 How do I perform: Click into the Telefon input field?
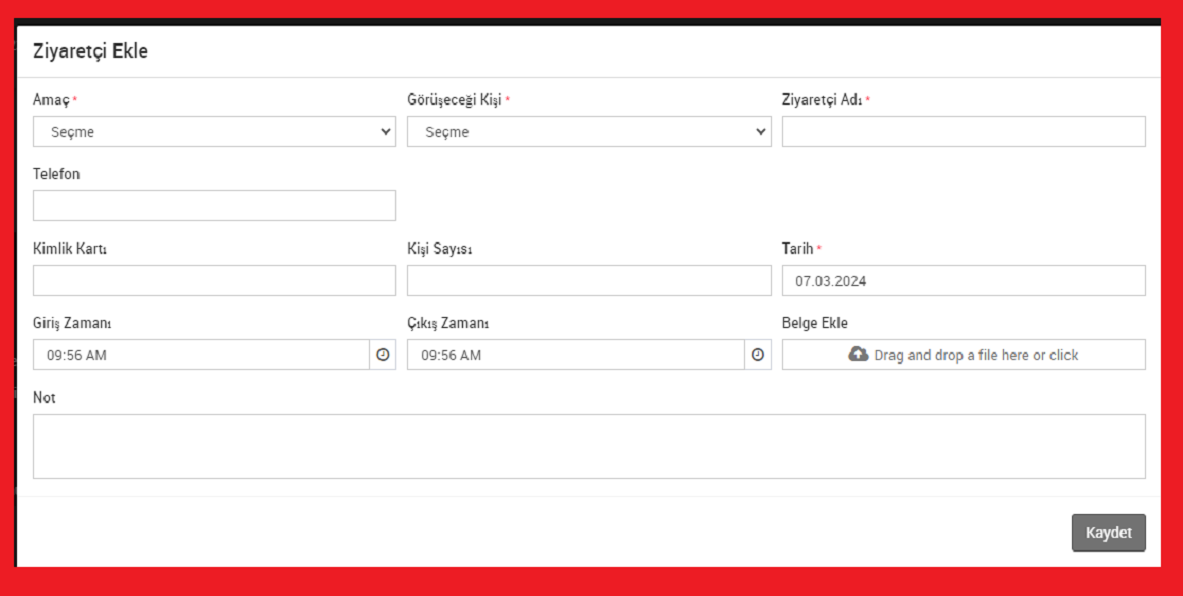click(x=214, y=206)
